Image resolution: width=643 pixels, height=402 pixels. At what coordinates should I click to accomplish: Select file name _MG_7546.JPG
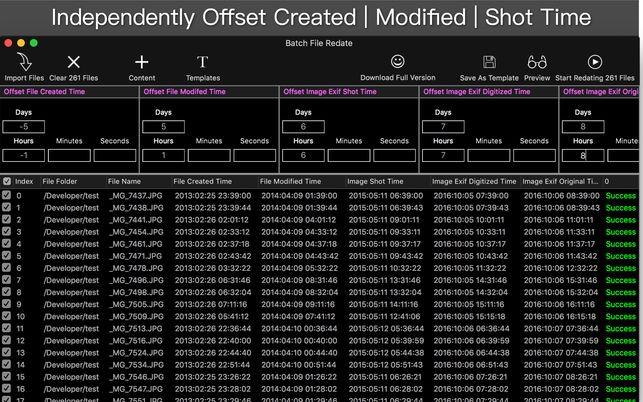(136, 377)
